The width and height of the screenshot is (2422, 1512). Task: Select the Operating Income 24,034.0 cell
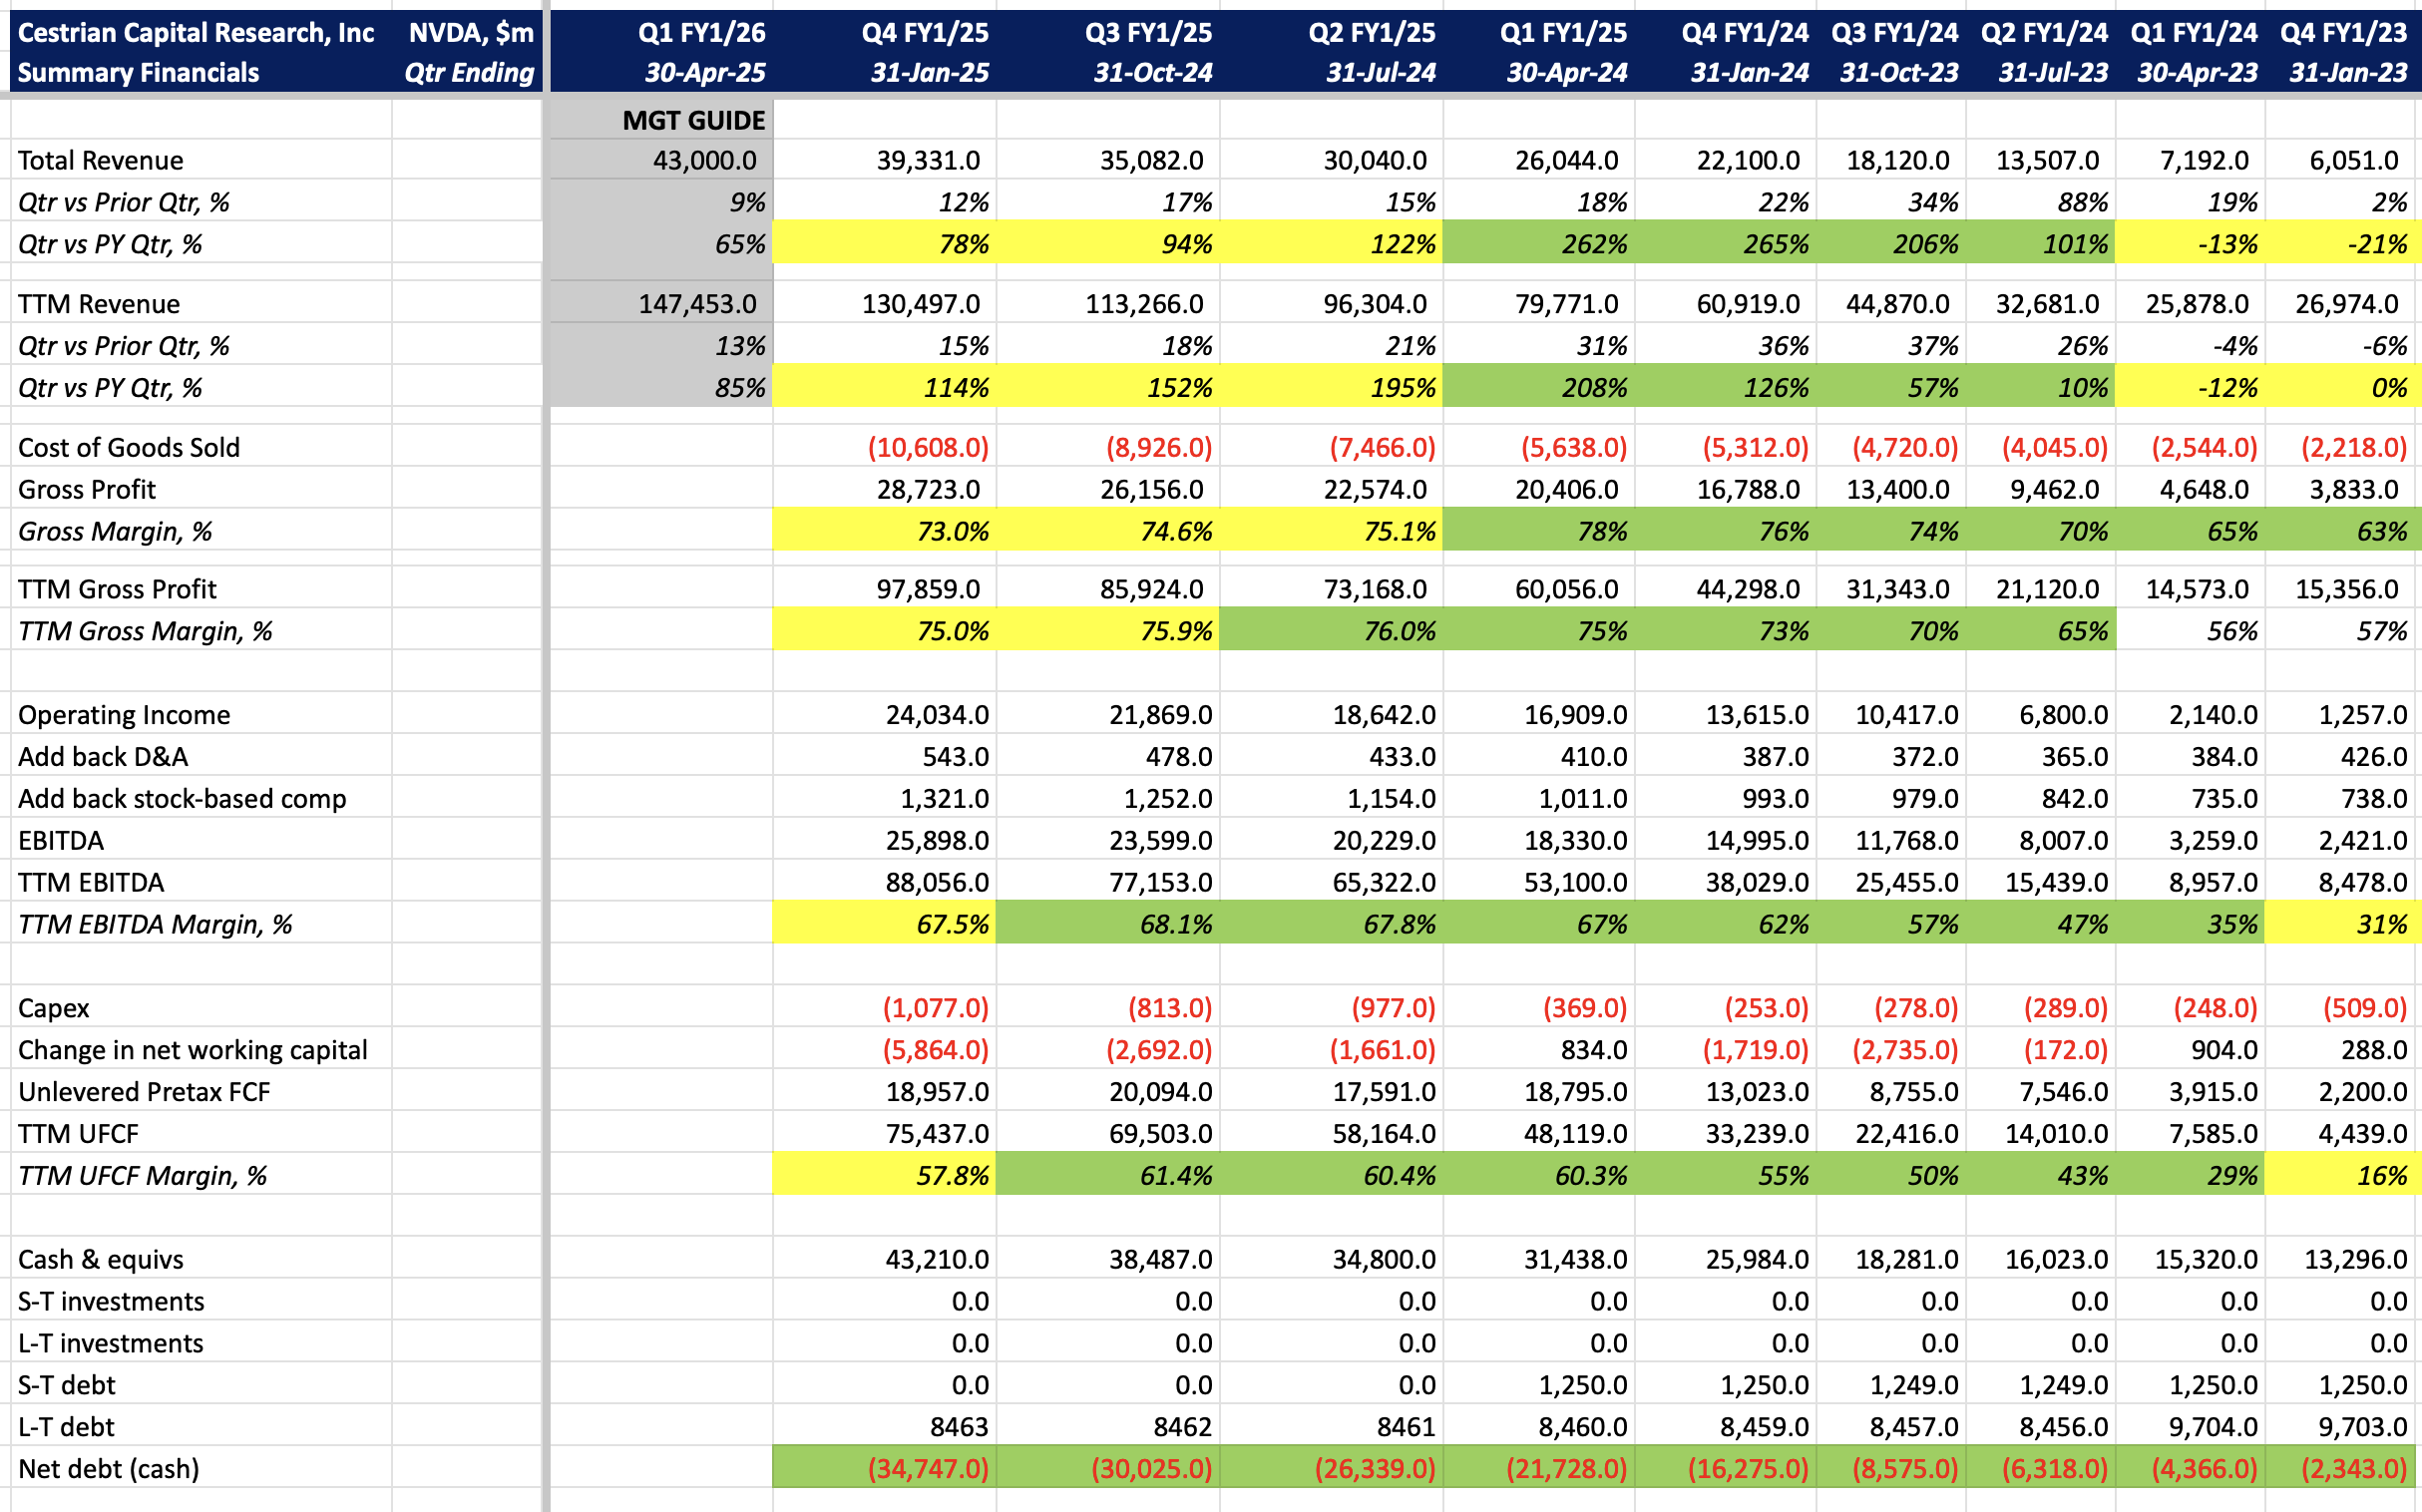tap(936, 715)
